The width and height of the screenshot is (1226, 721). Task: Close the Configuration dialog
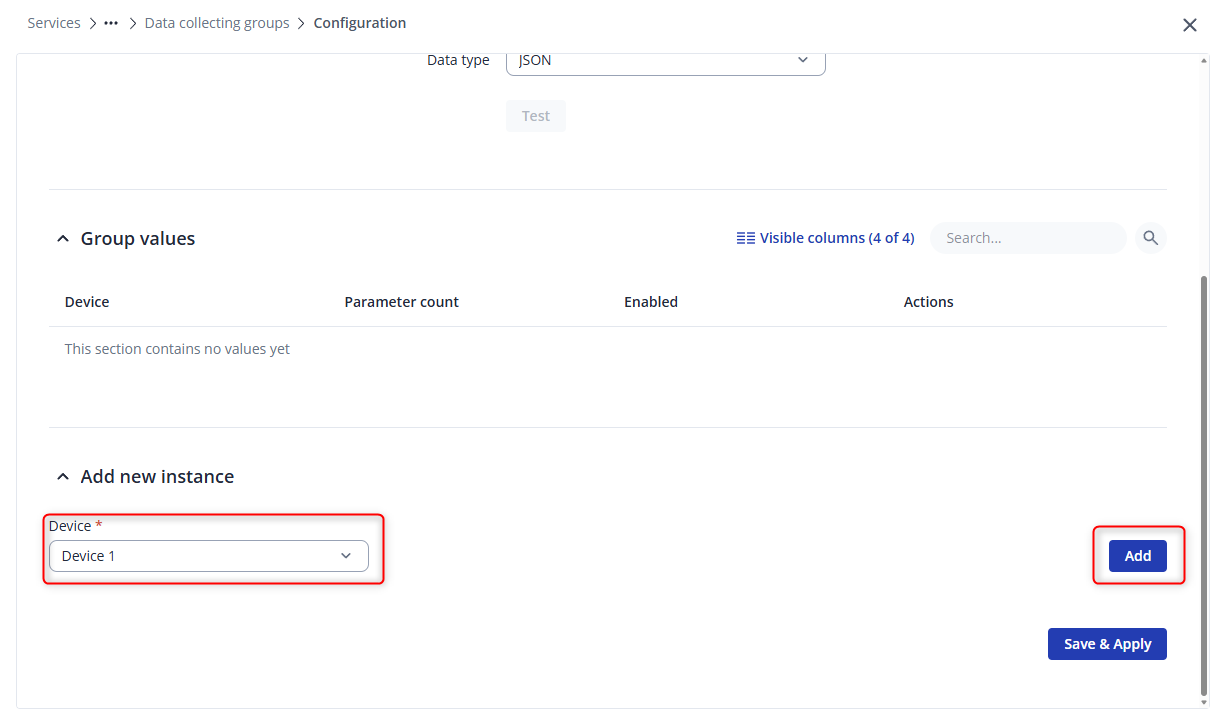(1189, 25)
